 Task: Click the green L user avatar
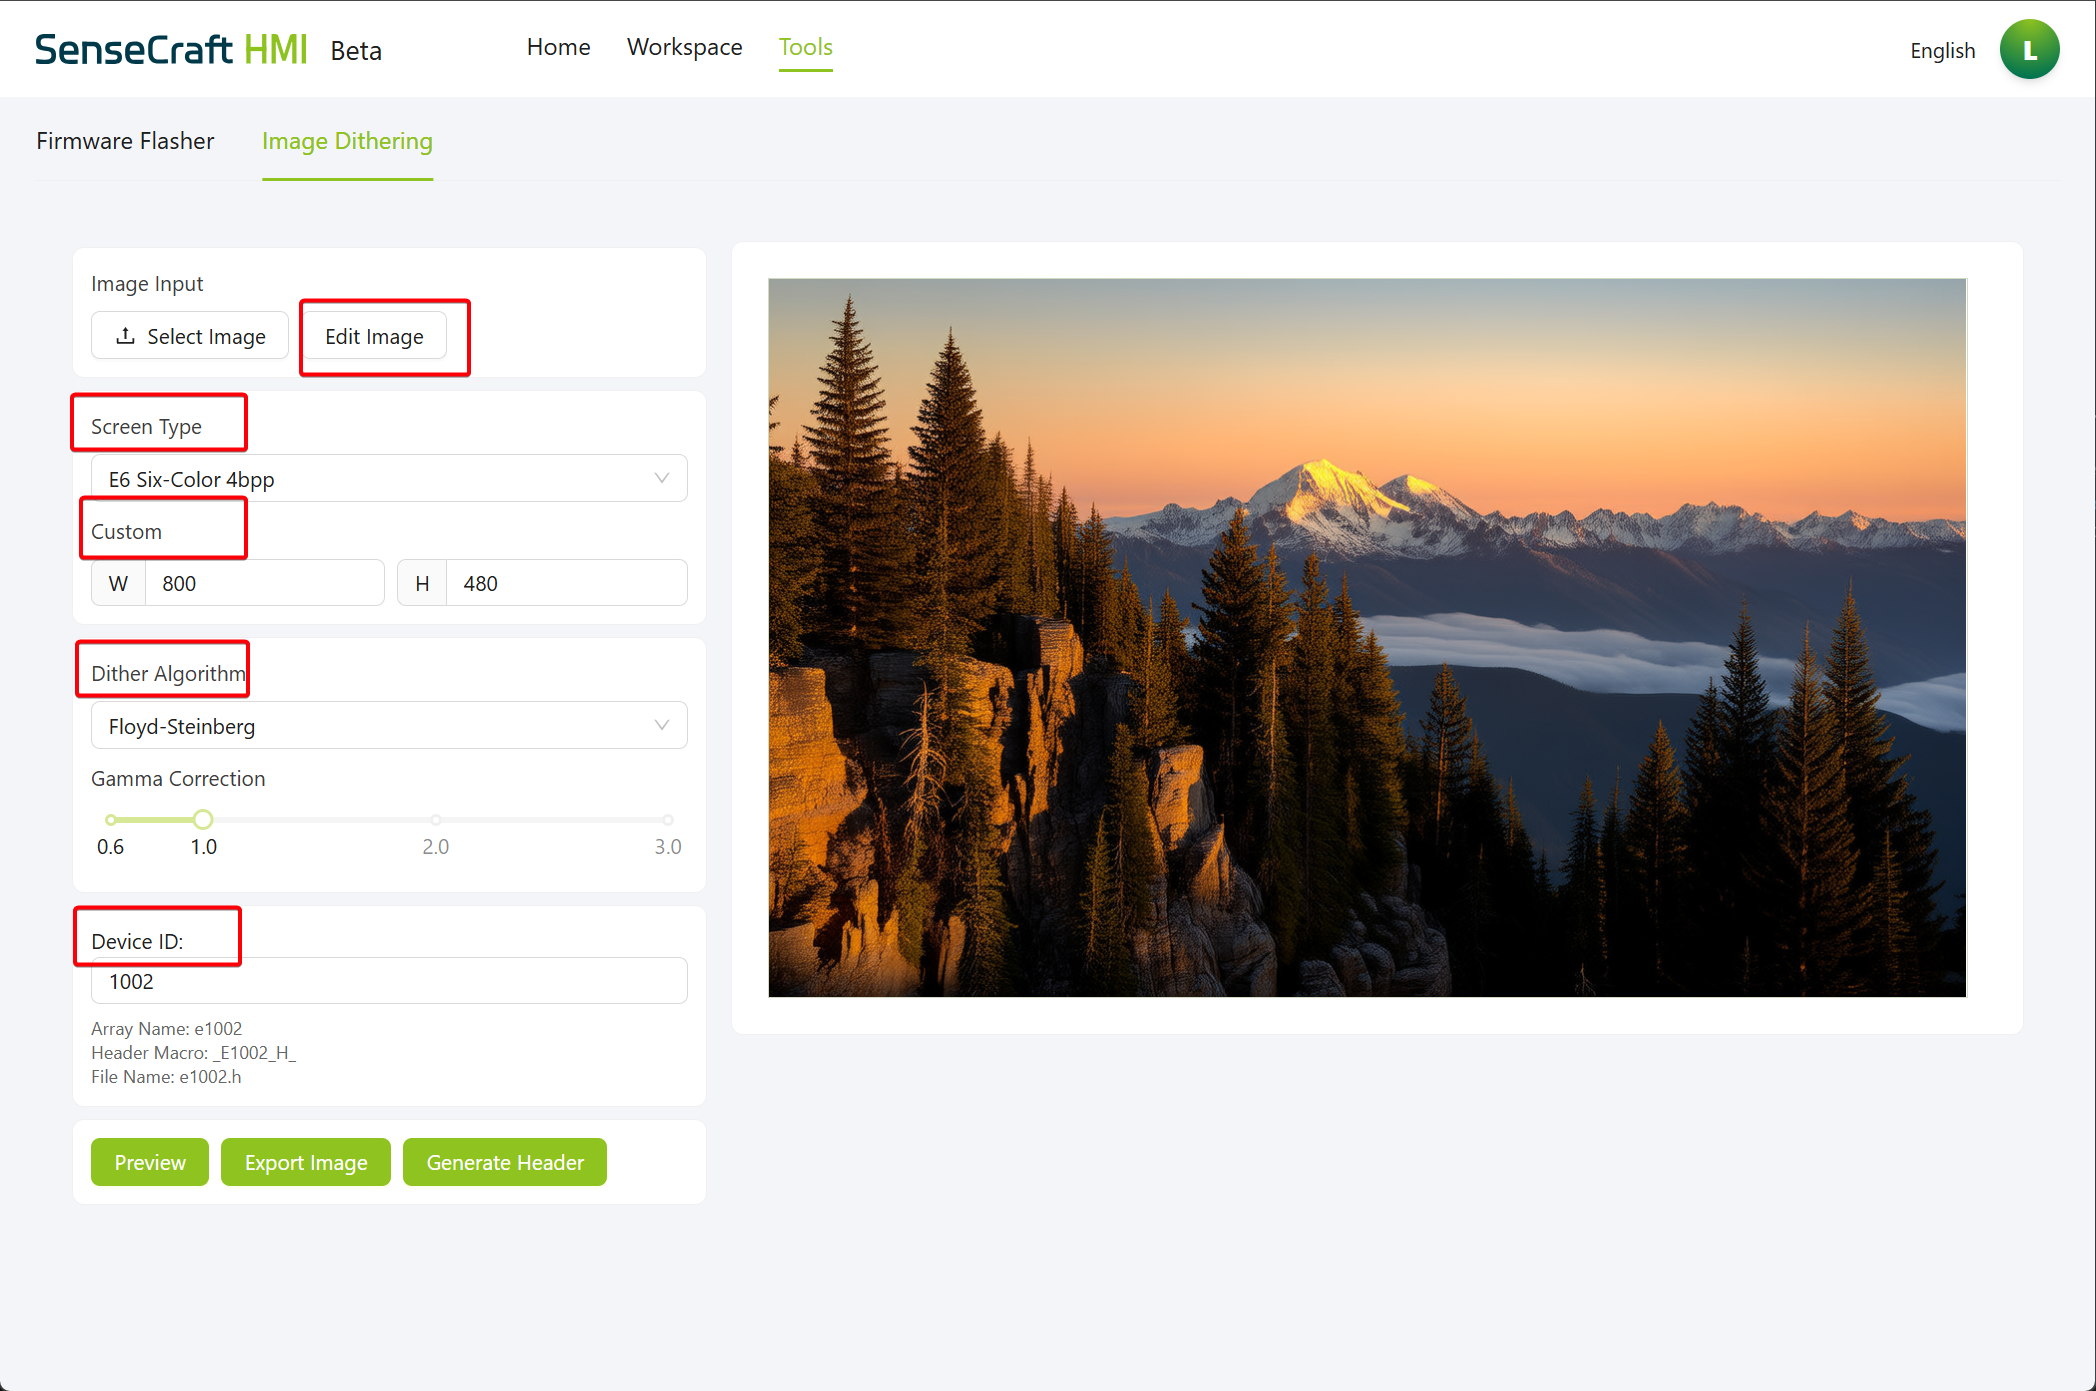tap(2028, 50)
